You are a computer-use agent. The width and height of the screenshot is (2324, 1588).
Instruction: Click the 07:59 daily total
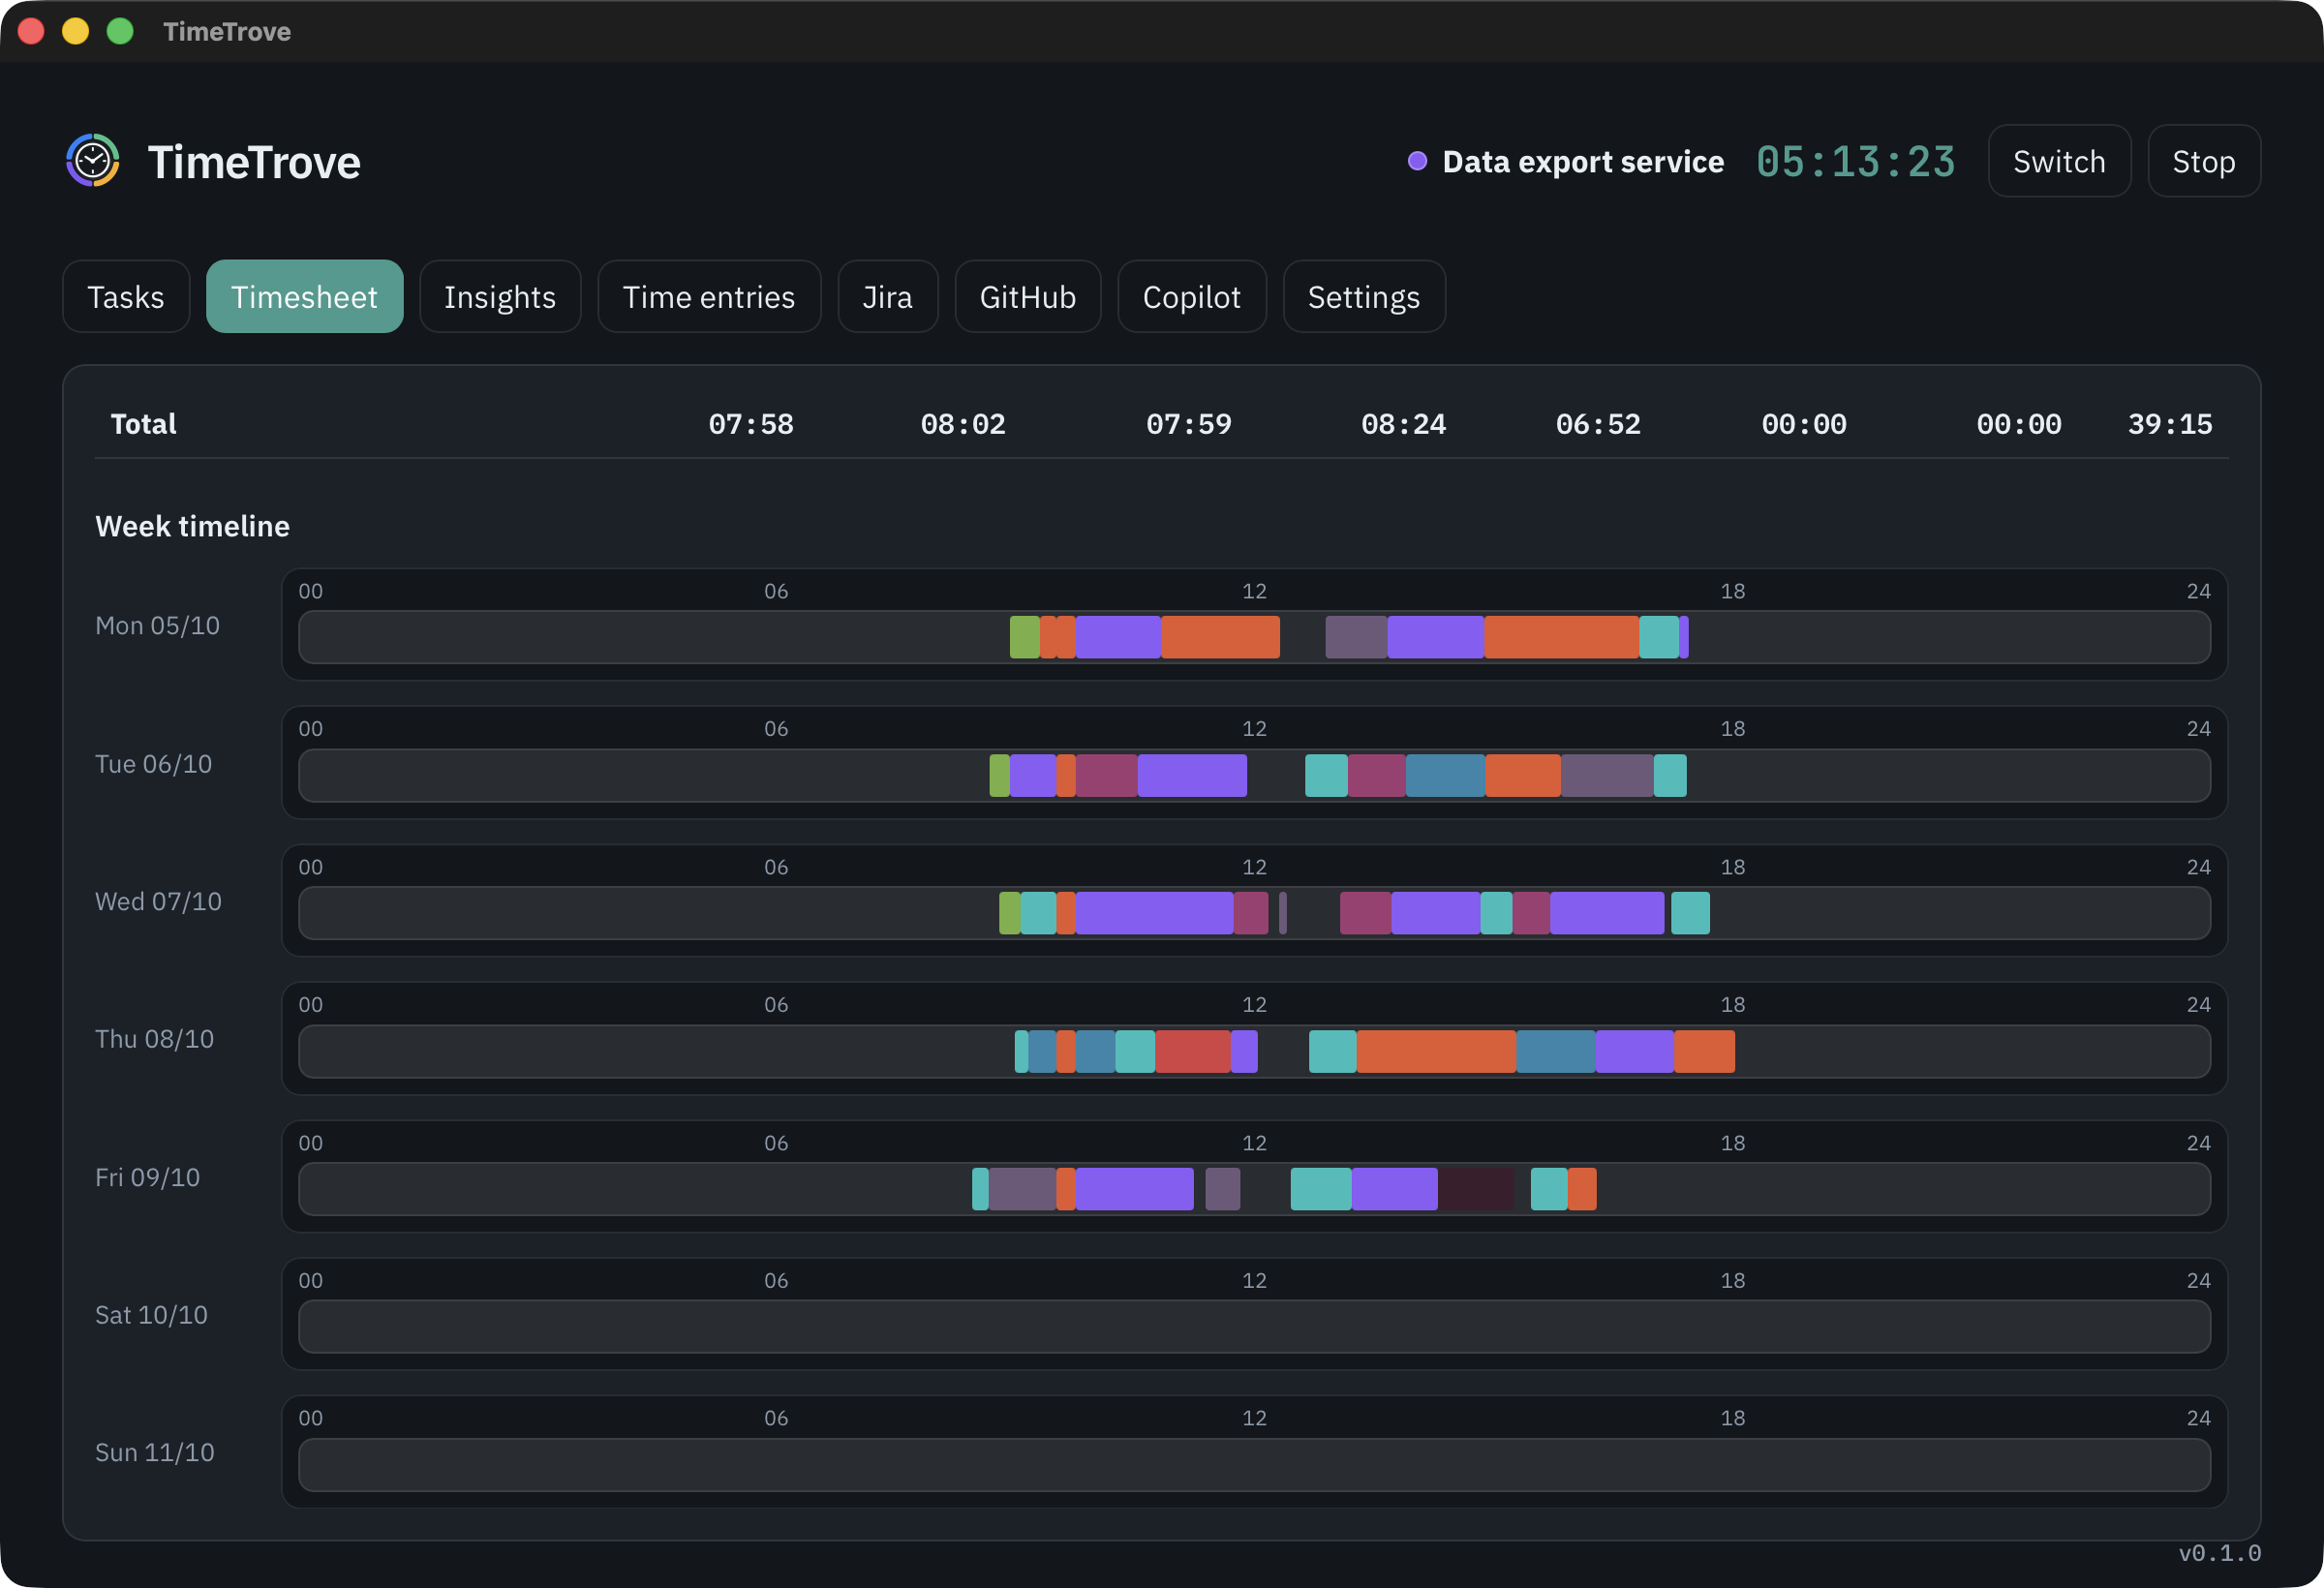point(1189,424)
